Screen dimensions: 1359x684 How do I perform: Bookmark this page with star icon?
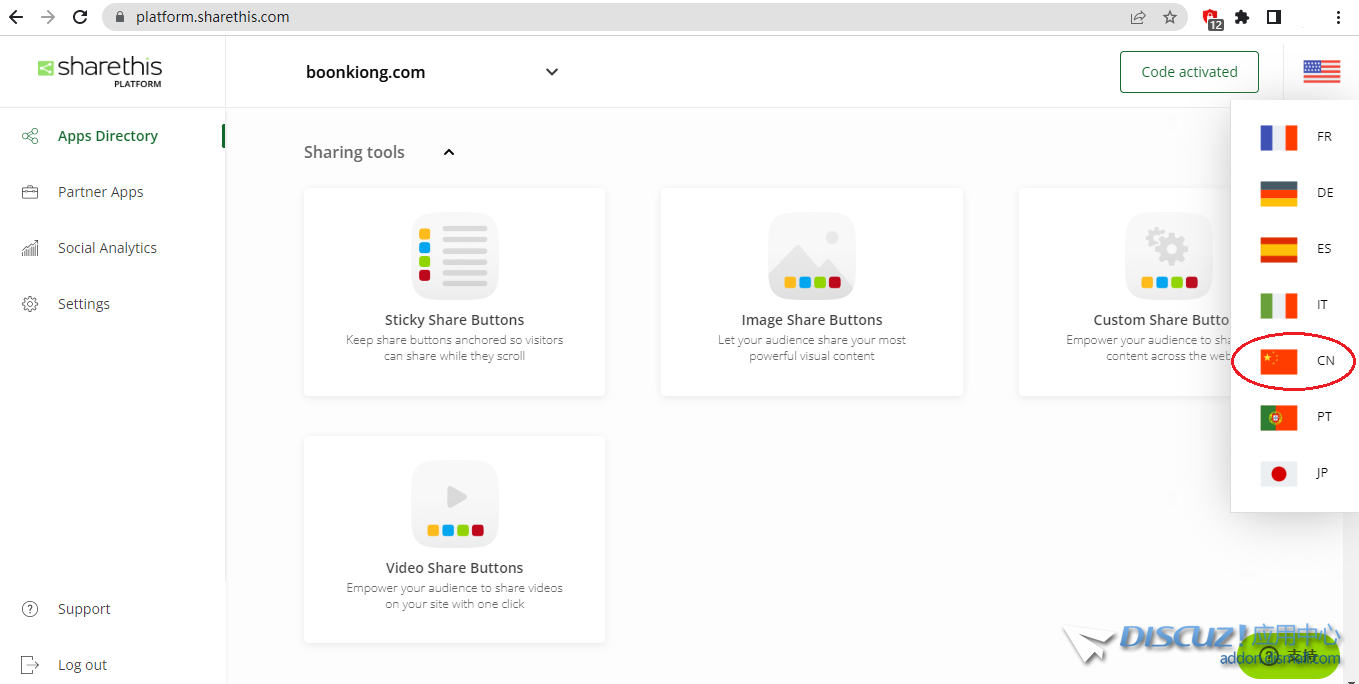1170,17
